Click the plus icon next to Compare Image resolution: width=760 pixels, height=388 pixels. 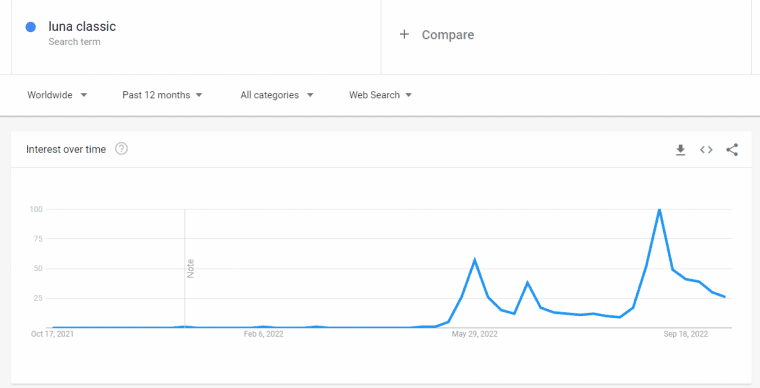point(404,34)
